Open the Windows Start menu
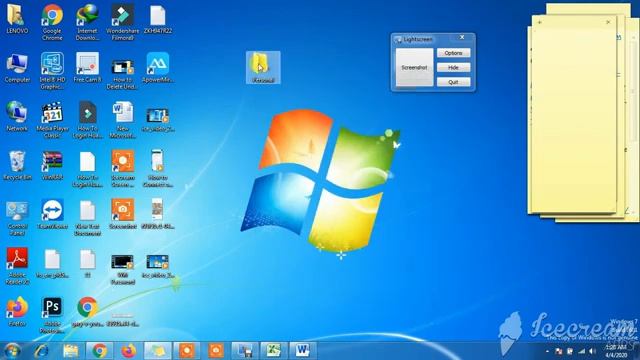 coord(12,351)
